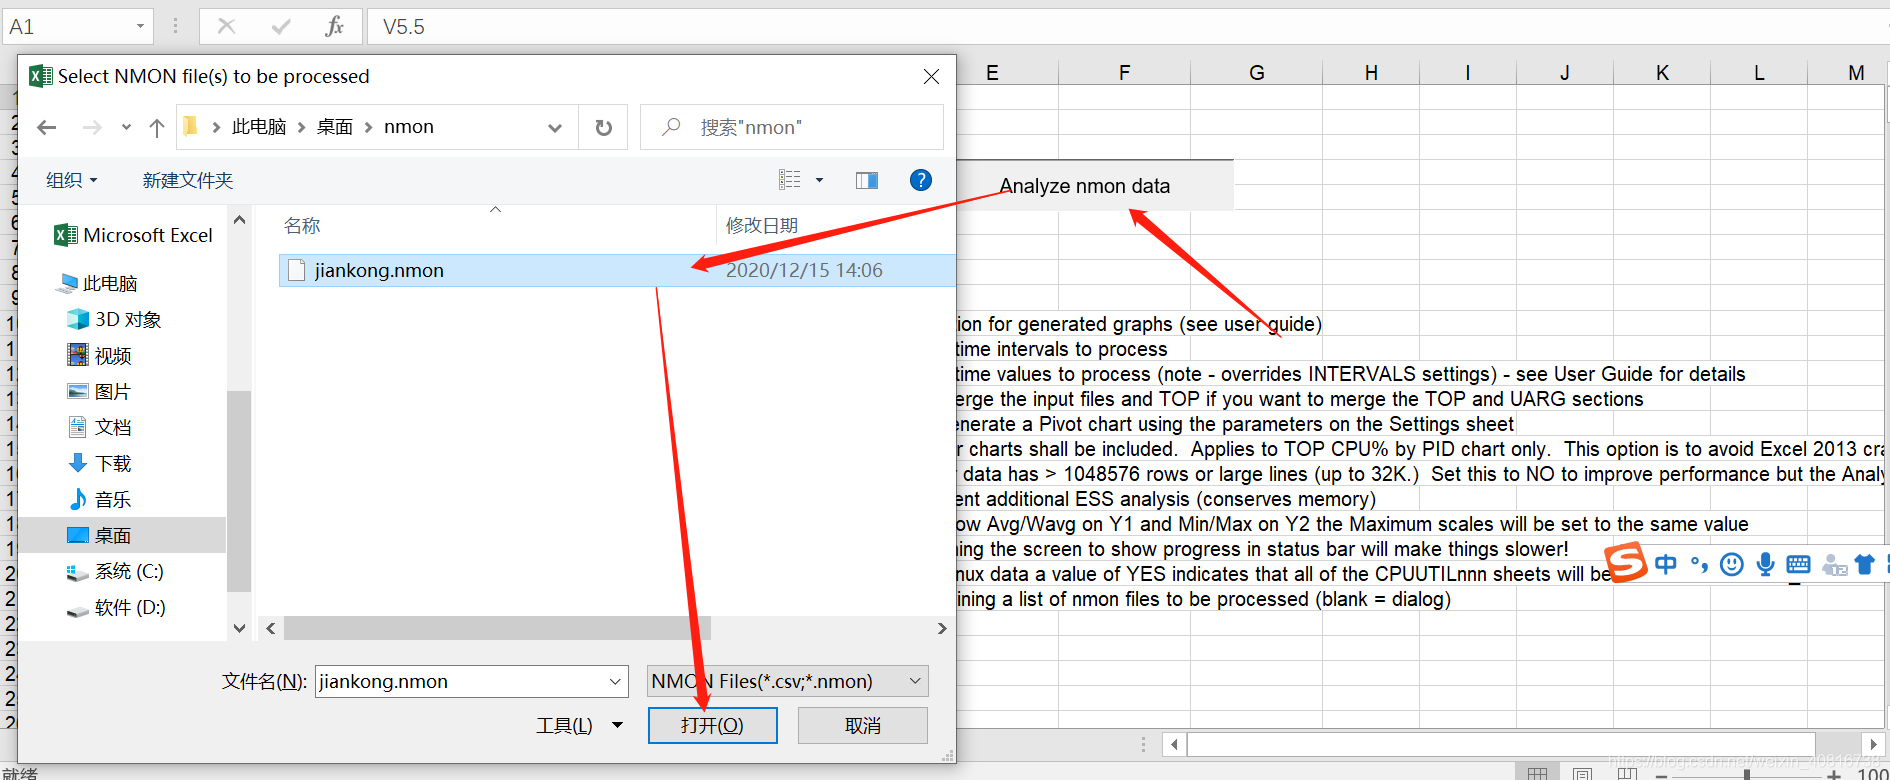Select column K header in Excel
Screen dimensions: 1890x780
pyautogui.click(x=1662, y=72)
